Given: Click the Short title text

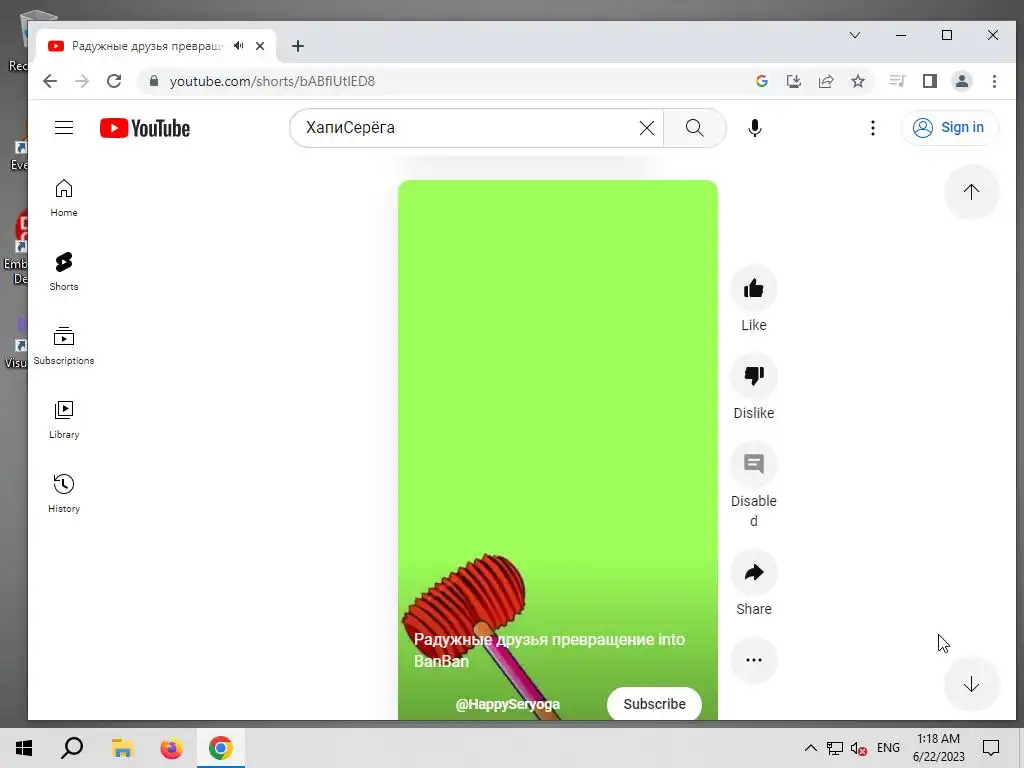Looking at the screenshot, I should pyautogui.click(x=549, y=650).
